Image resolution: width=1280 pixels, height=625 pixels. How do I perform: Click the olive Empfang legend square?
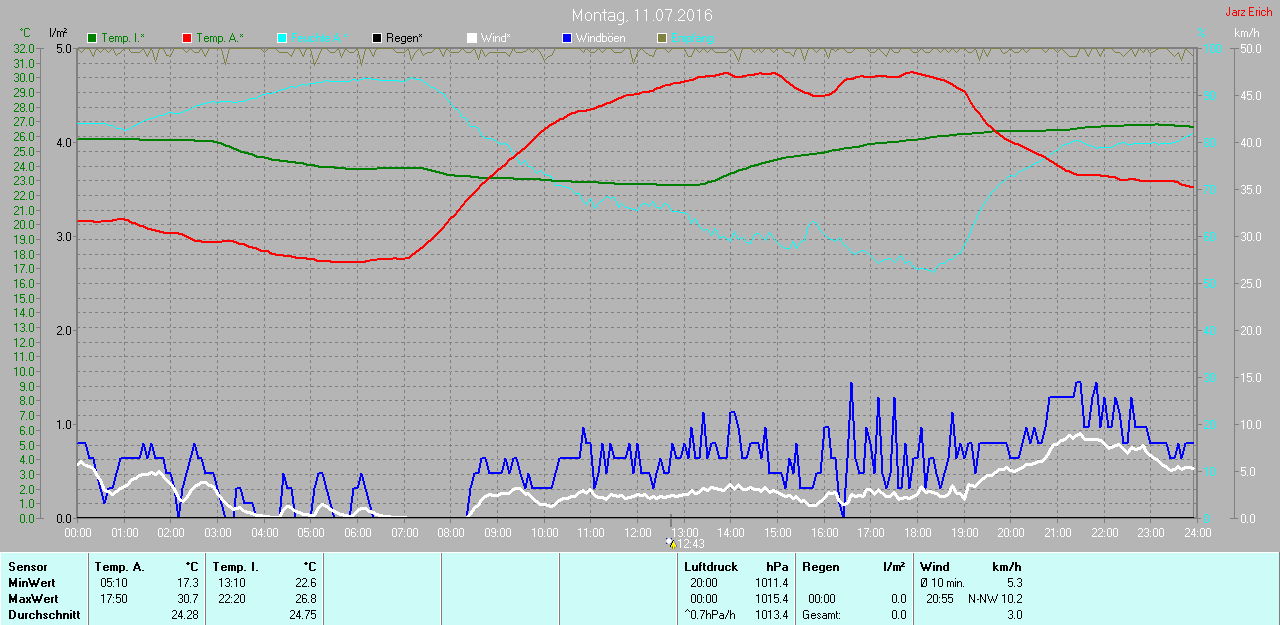click(x=661, y=38)
